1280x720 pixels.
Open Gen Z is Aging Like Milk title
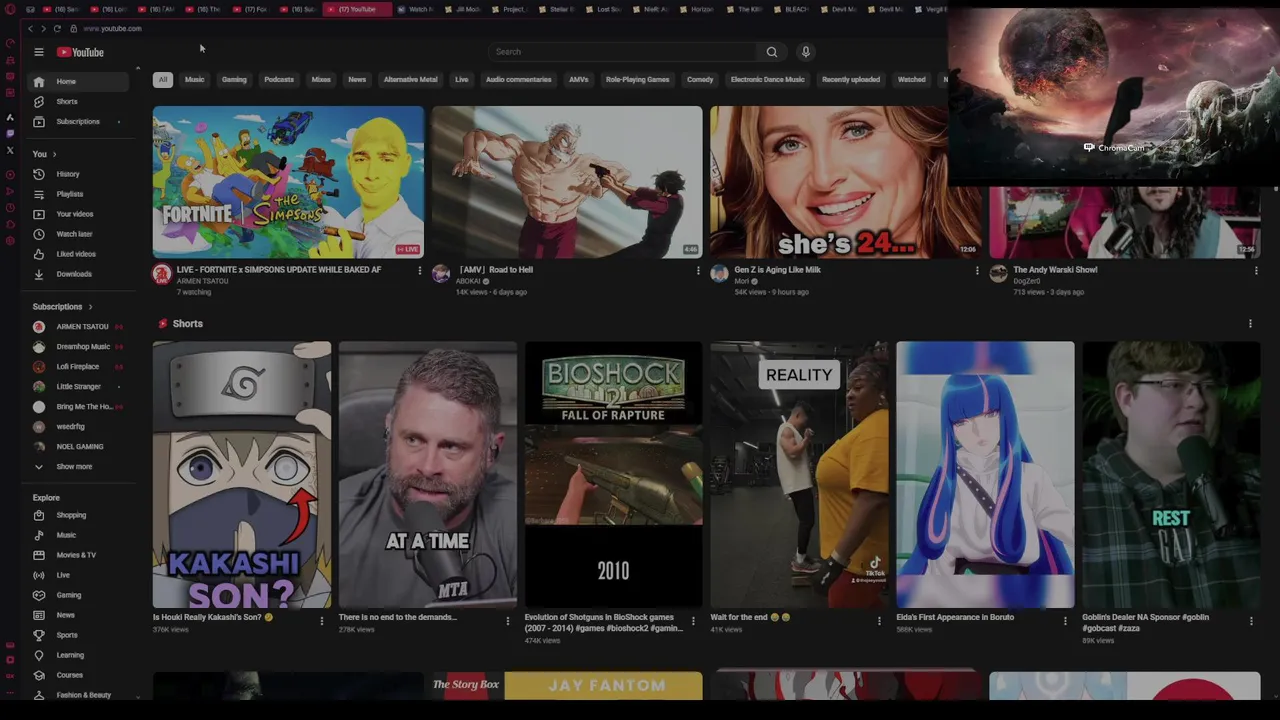777,270
